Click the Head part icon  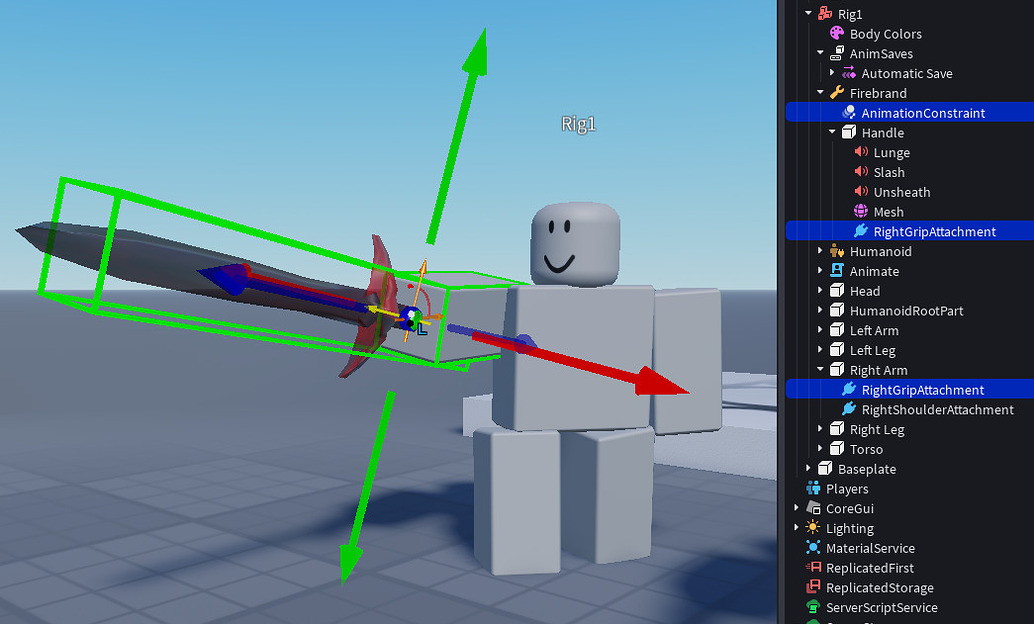[x=836, y=290]
